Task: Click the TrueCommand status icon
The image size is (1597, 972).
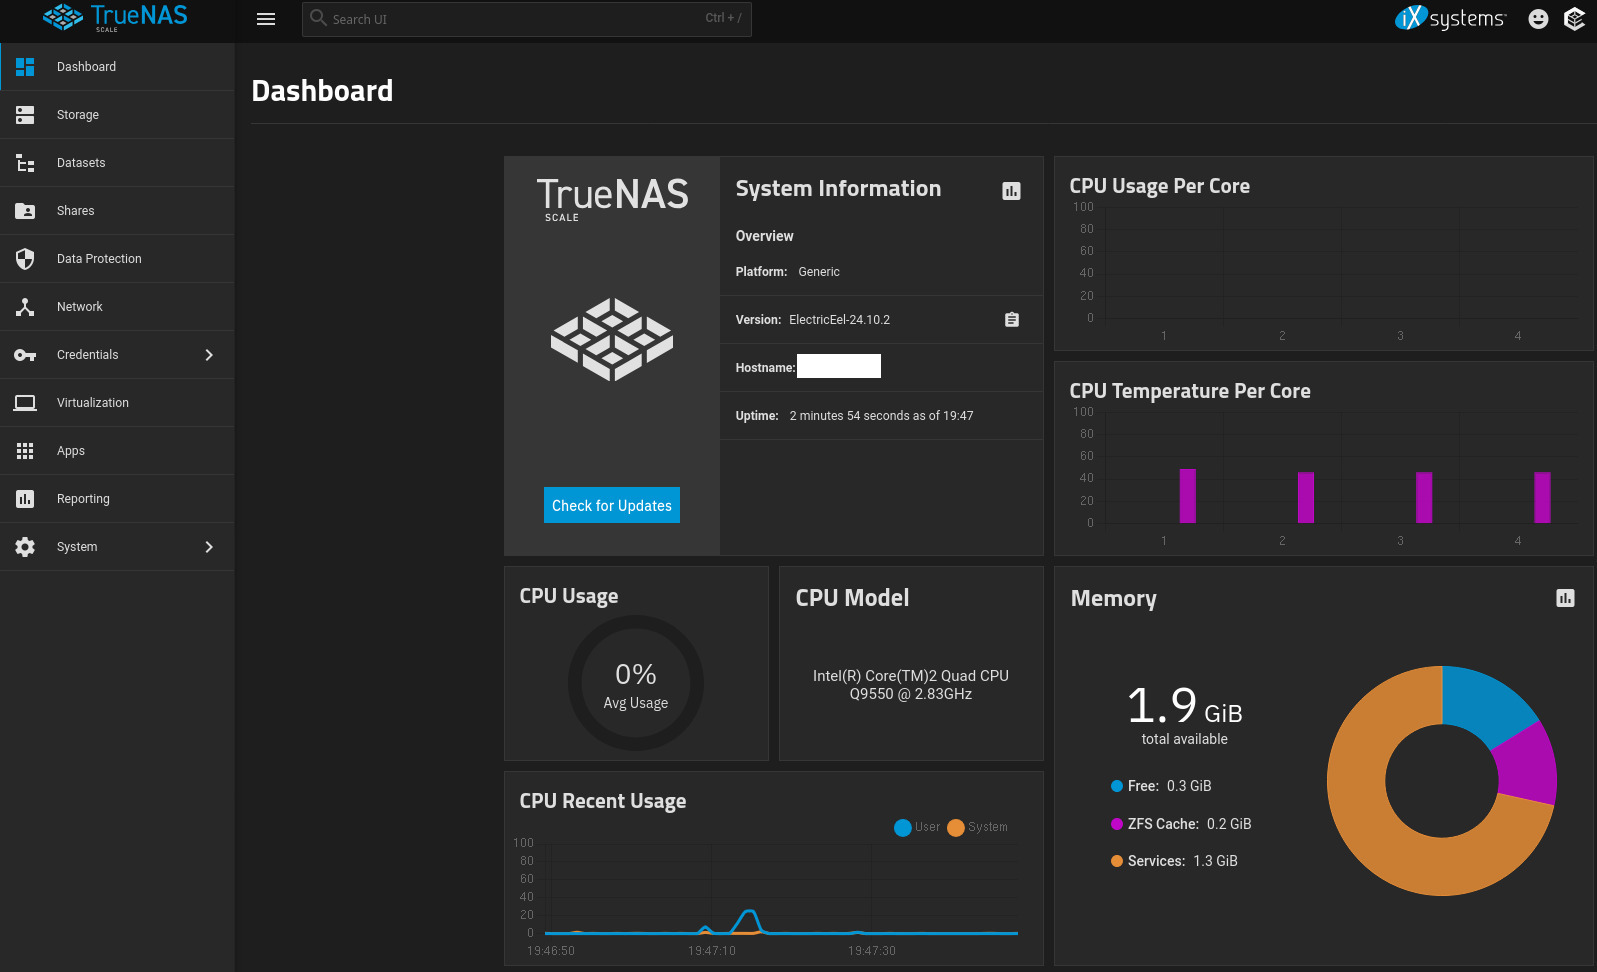Action: click(x=1574, y=19)
